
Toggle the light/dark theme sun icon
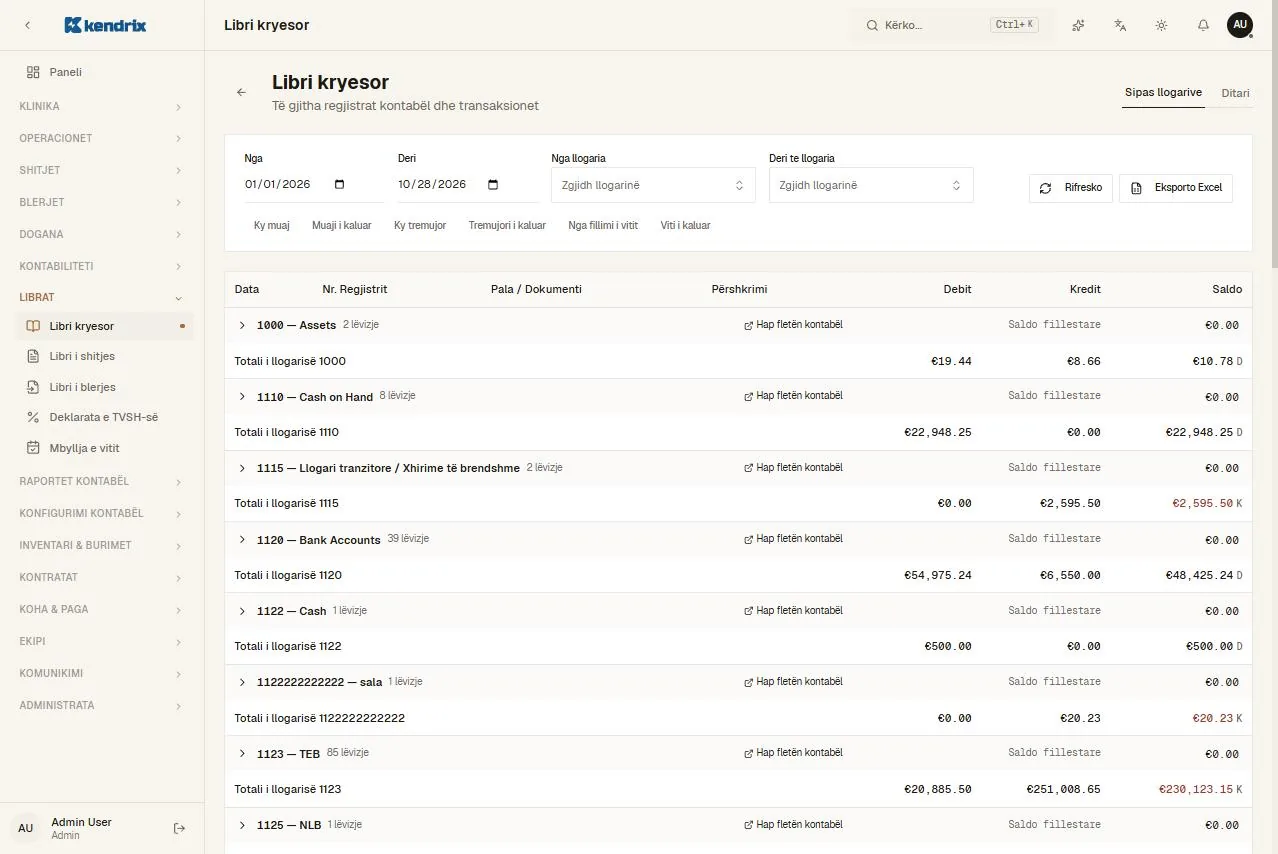pos(1161,25)
